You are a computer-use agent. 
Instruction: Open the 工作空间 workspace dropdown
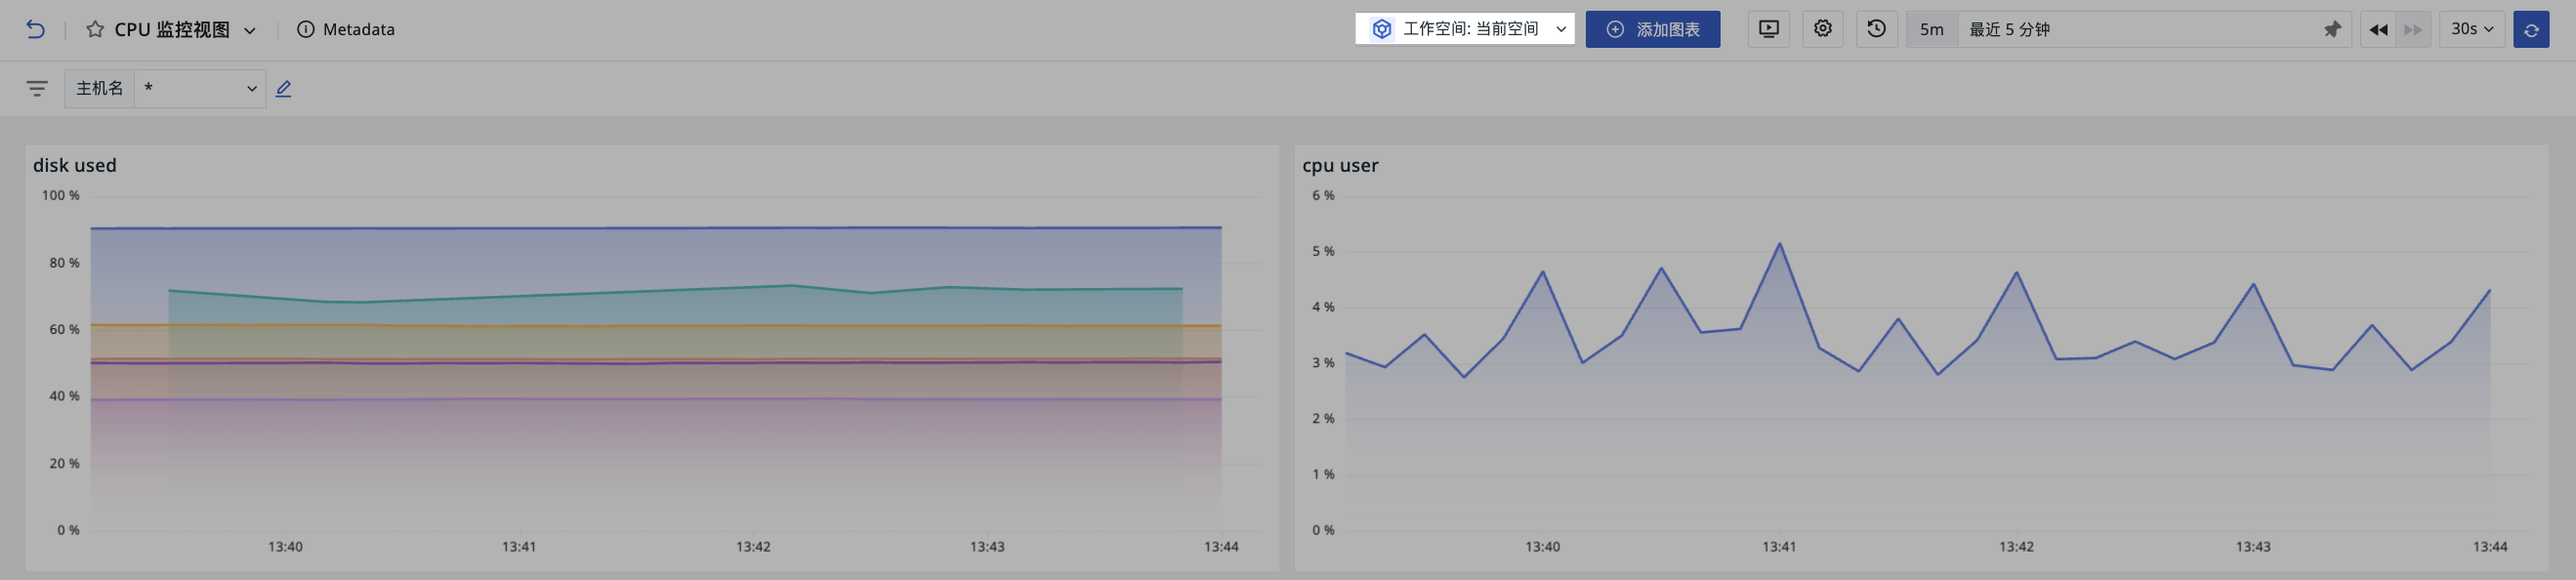point(1464,29)
